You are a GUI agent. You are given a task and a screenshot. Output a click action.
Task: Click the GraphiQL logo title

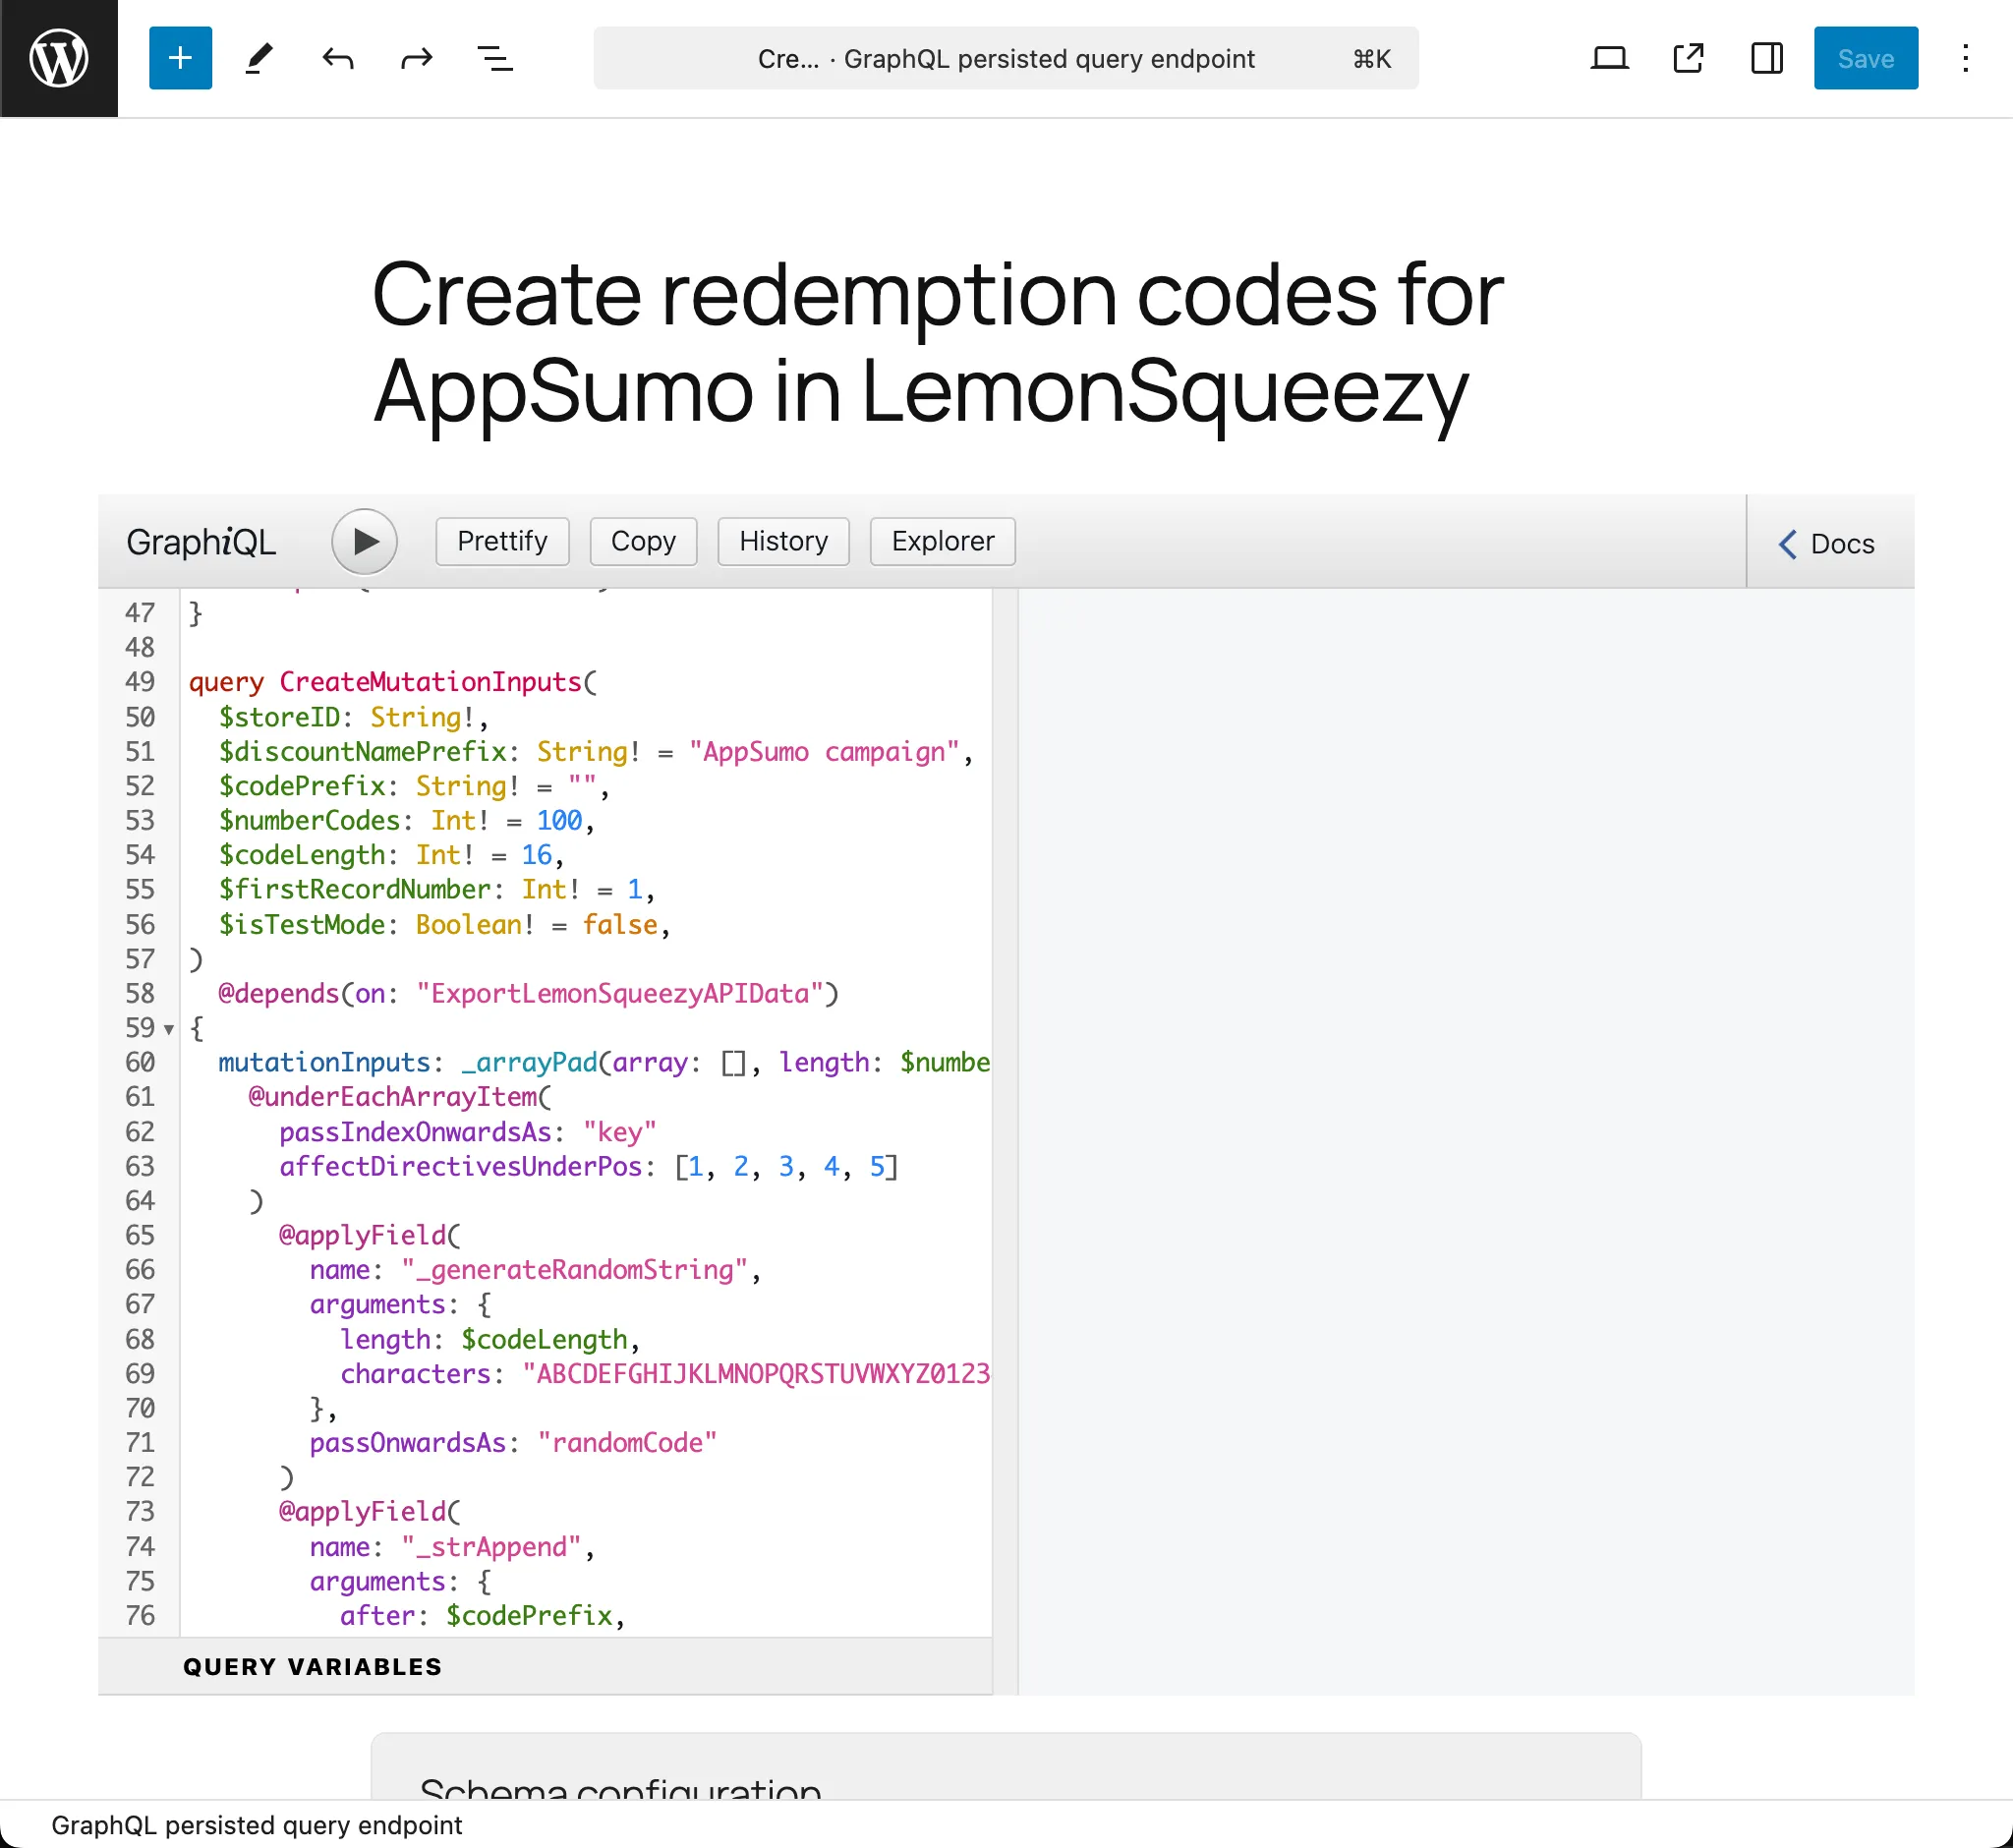click(x=201, y=542)
